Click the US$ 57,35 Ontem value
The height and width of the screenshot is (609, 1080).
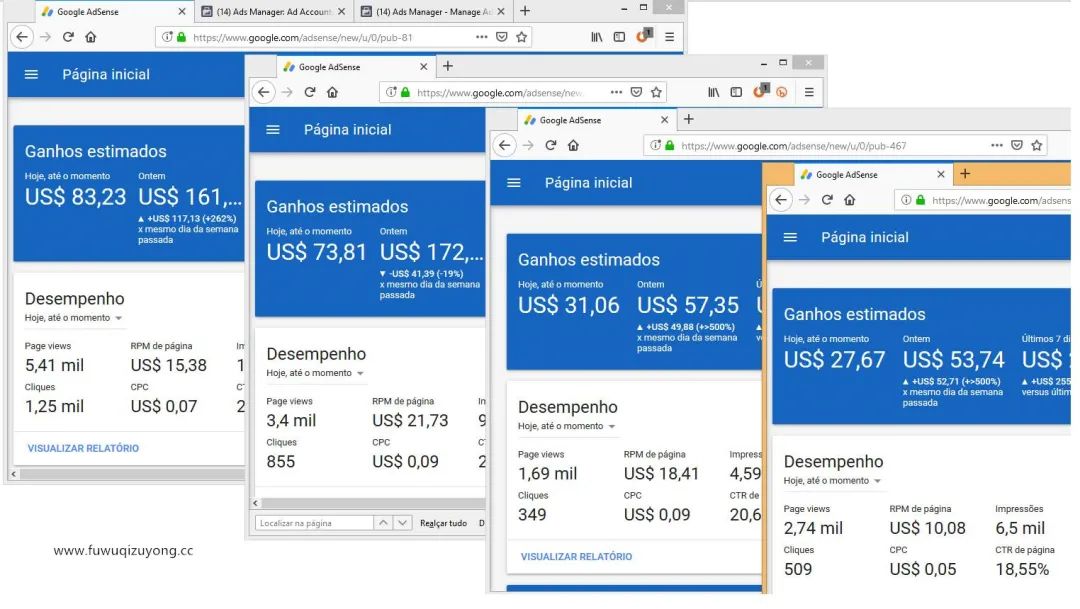pos(688,305)
